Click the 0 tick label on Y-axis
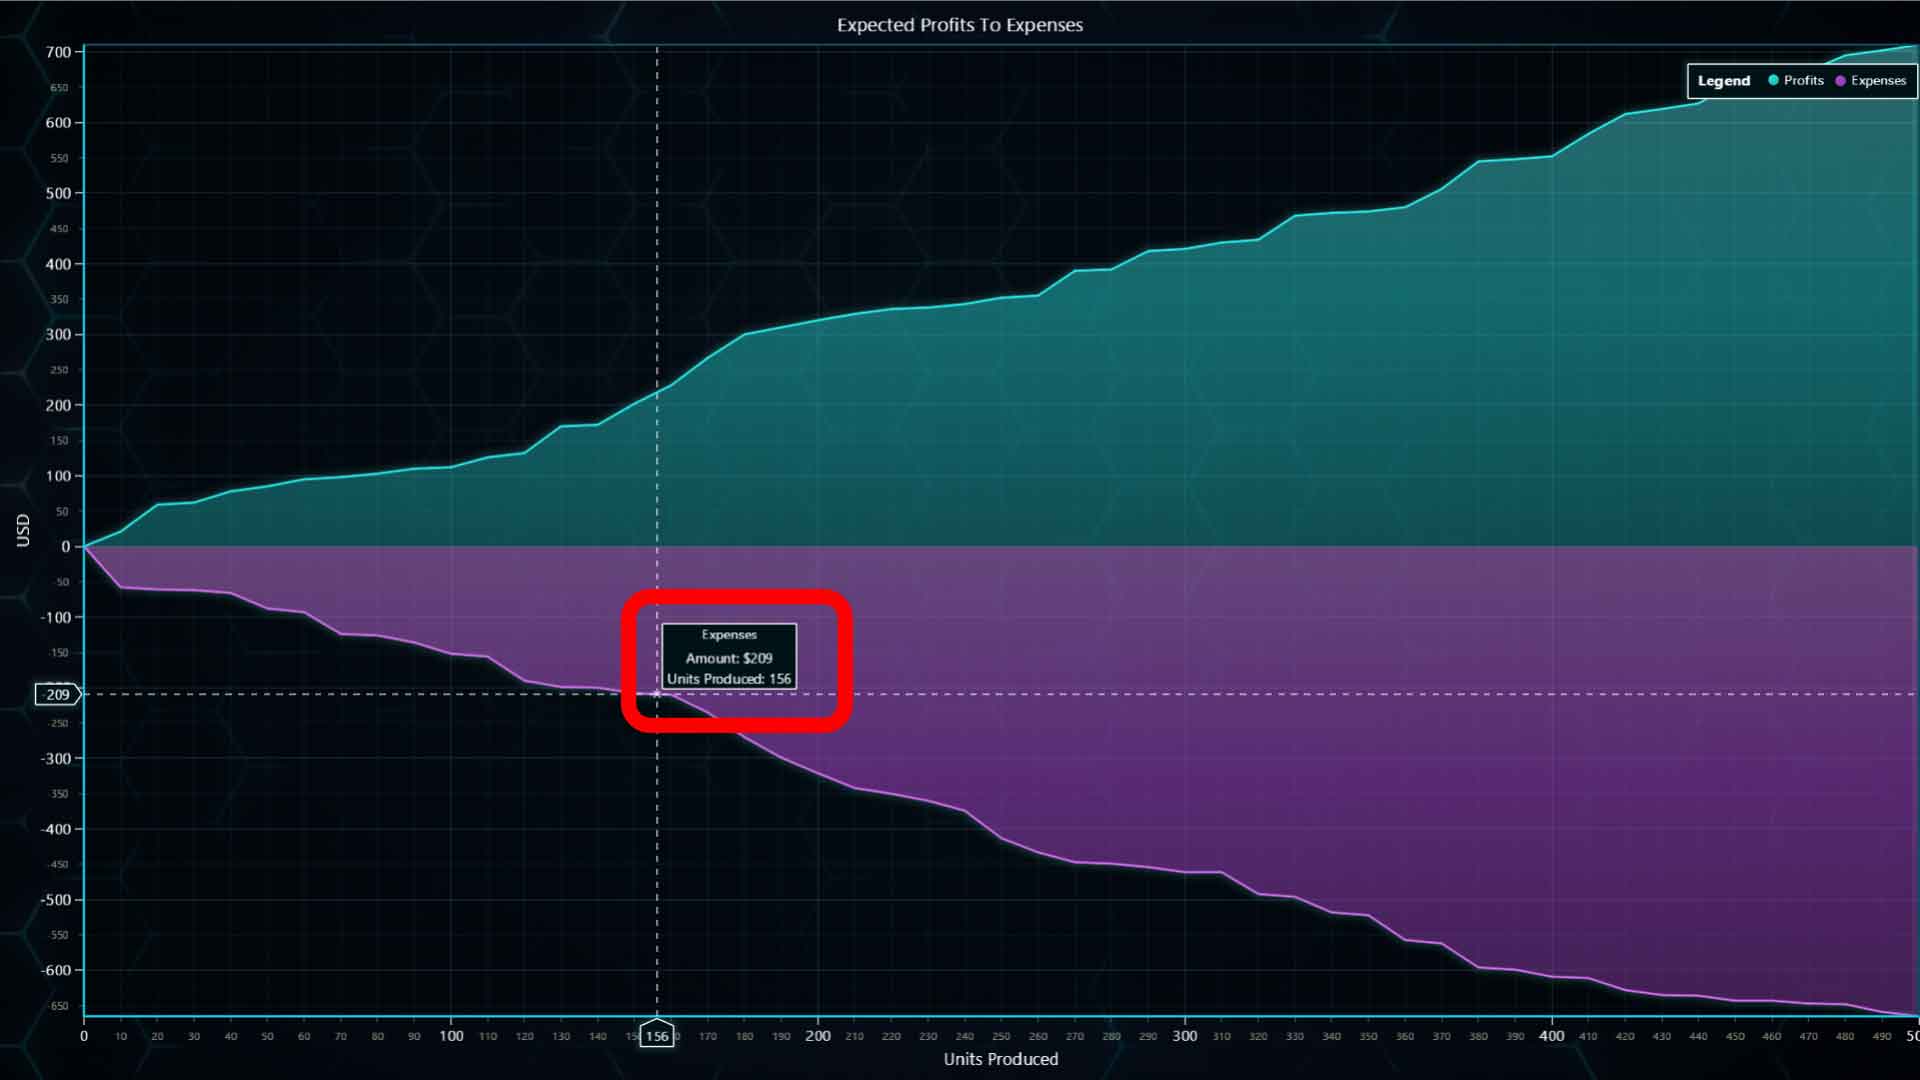This screenshot has height=1080, width=1920. click(x=66, y=547)
